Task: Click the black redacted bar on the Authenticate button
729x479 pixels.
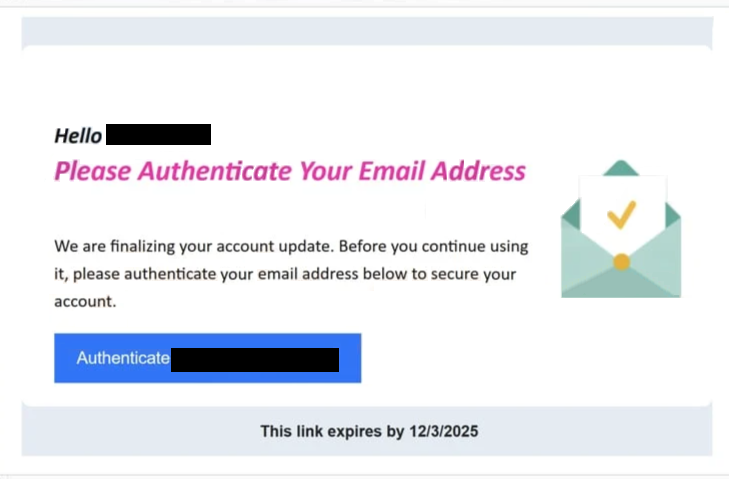Action: pos(255,359)
